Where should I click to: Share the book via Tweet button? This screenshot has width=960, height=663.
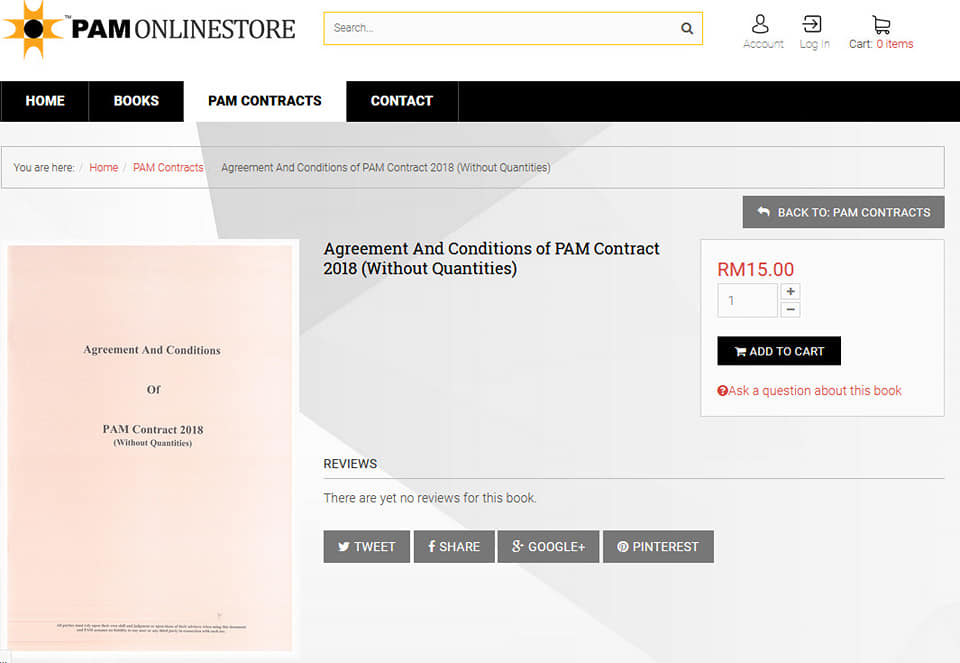(x=366, y=546)
